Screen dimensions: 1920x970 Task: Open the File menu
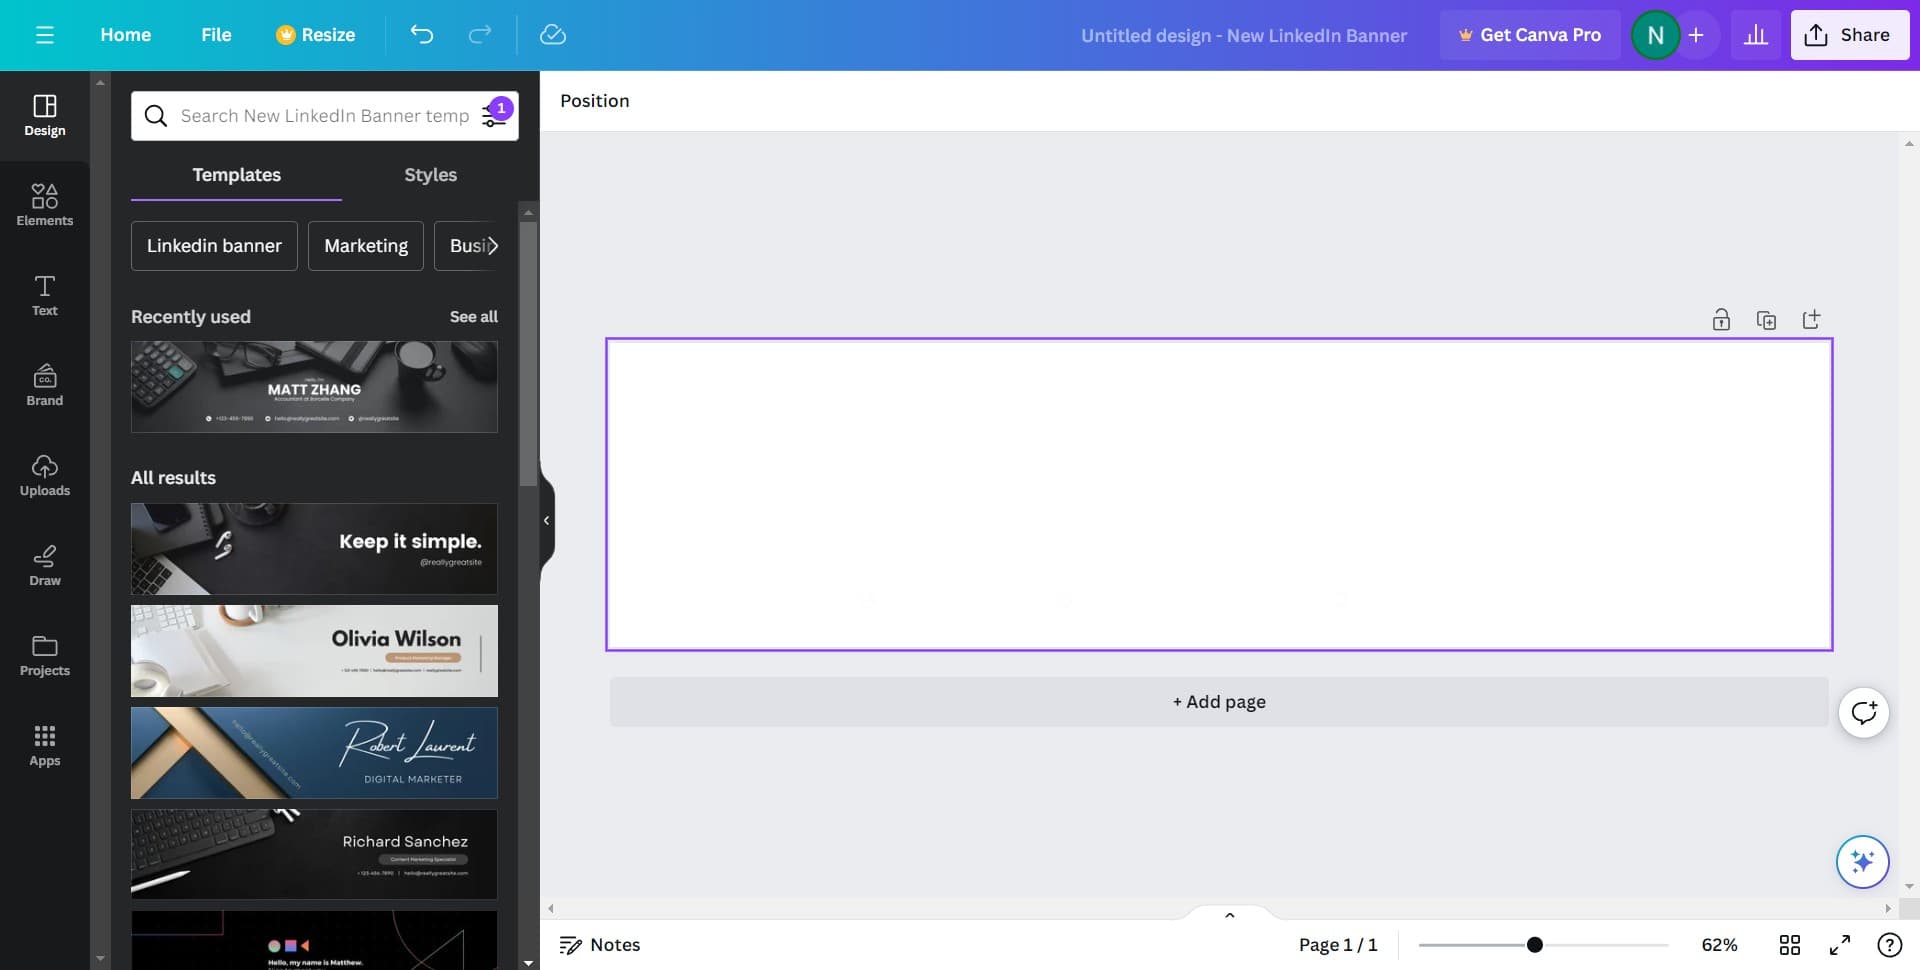[216, 35]
